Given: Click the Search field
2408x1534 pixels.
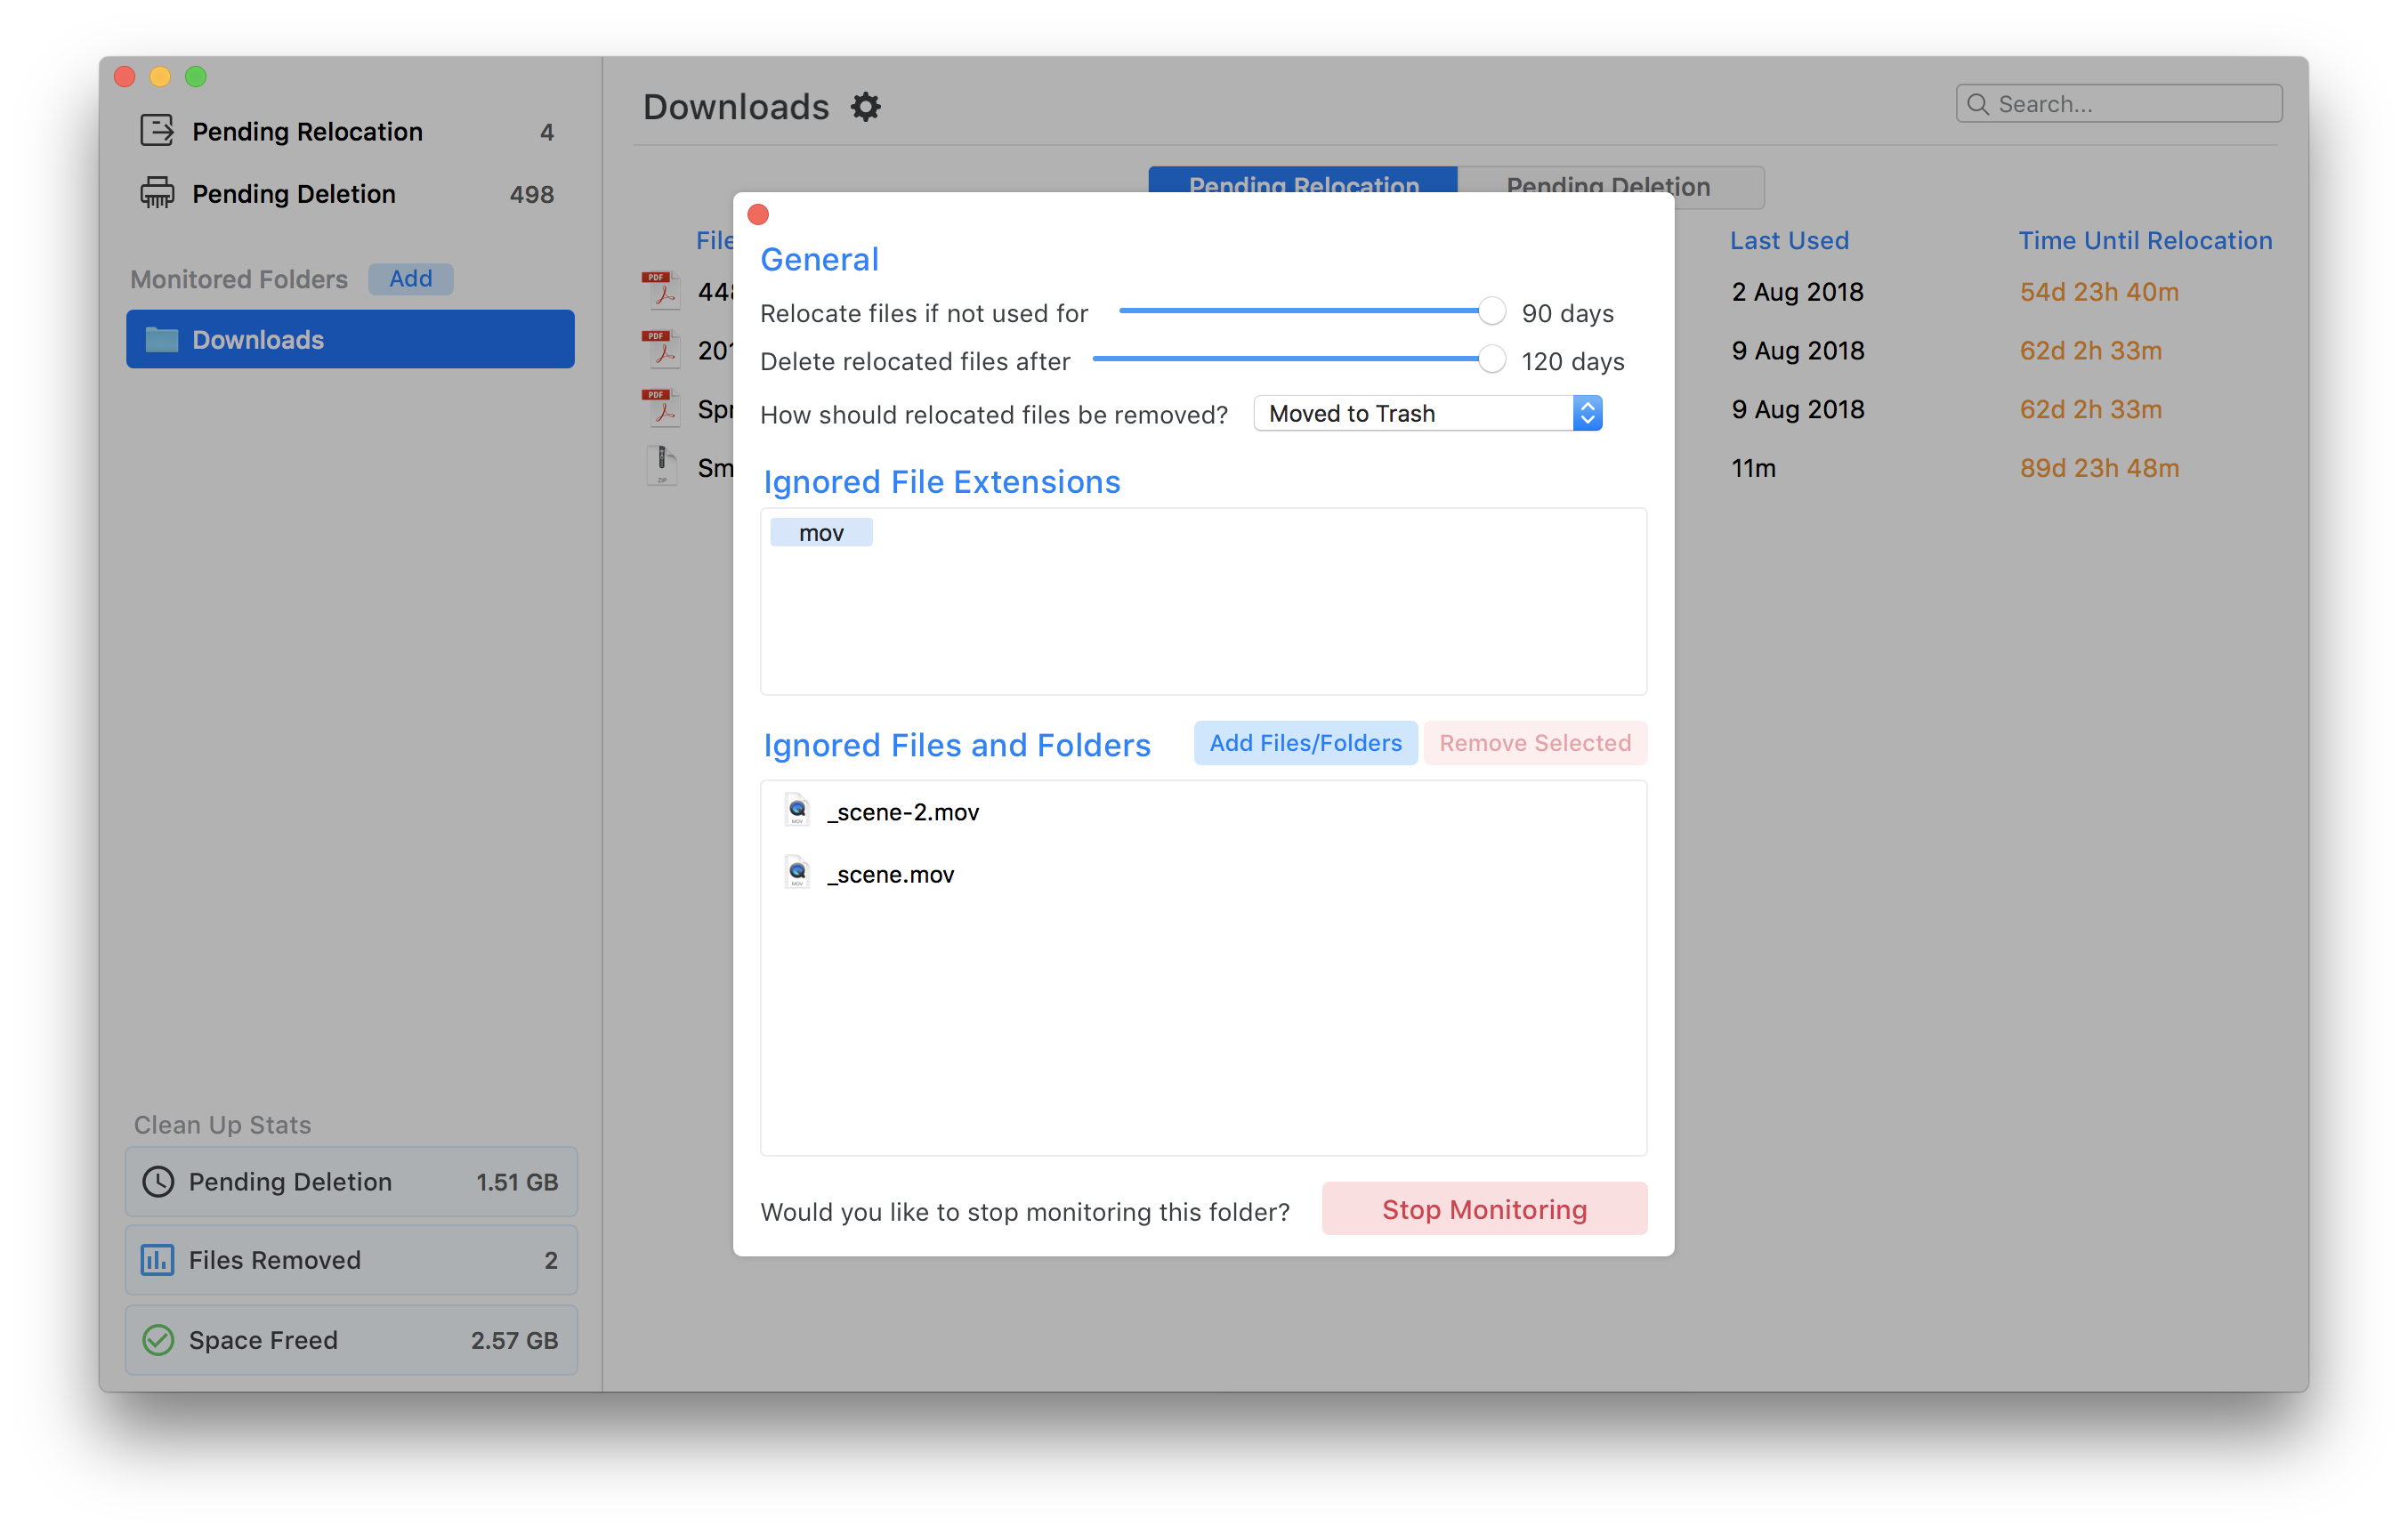Looking at the screenshot, I should (x=2119, y=104).
